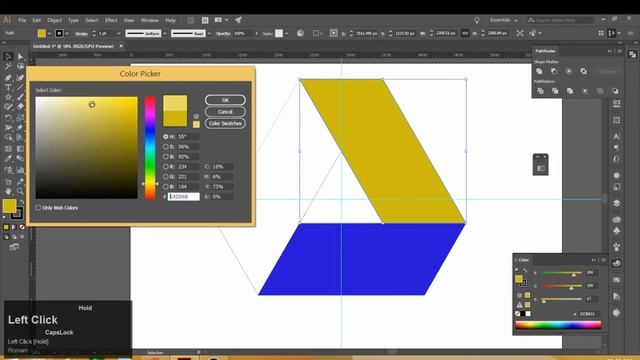The image size is (640, 360).
Task: Confirm color with the OK button
Action: tap(225, 100)
